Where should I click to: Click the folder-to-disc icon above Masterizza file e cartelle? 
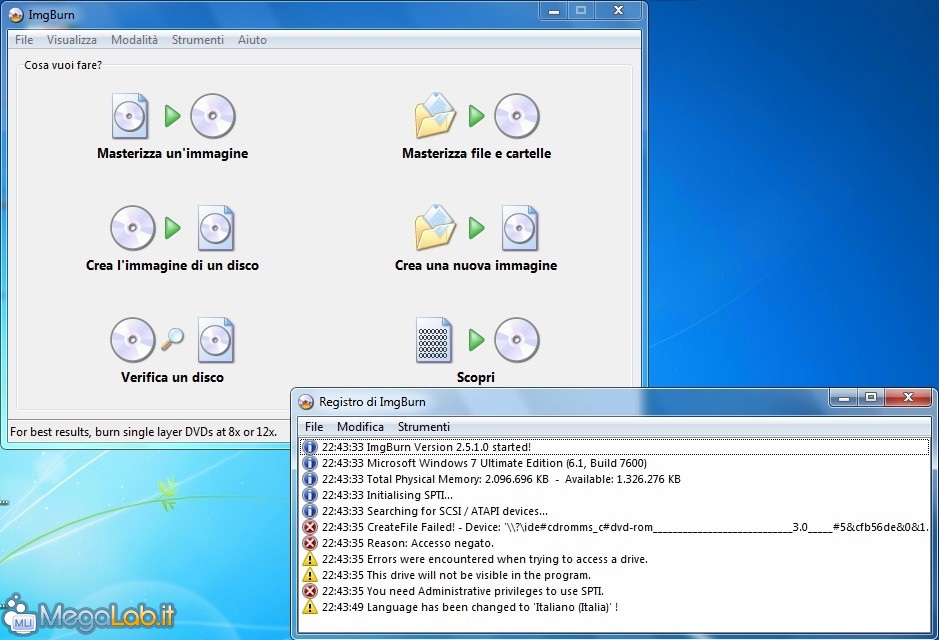tap(477, 116)
